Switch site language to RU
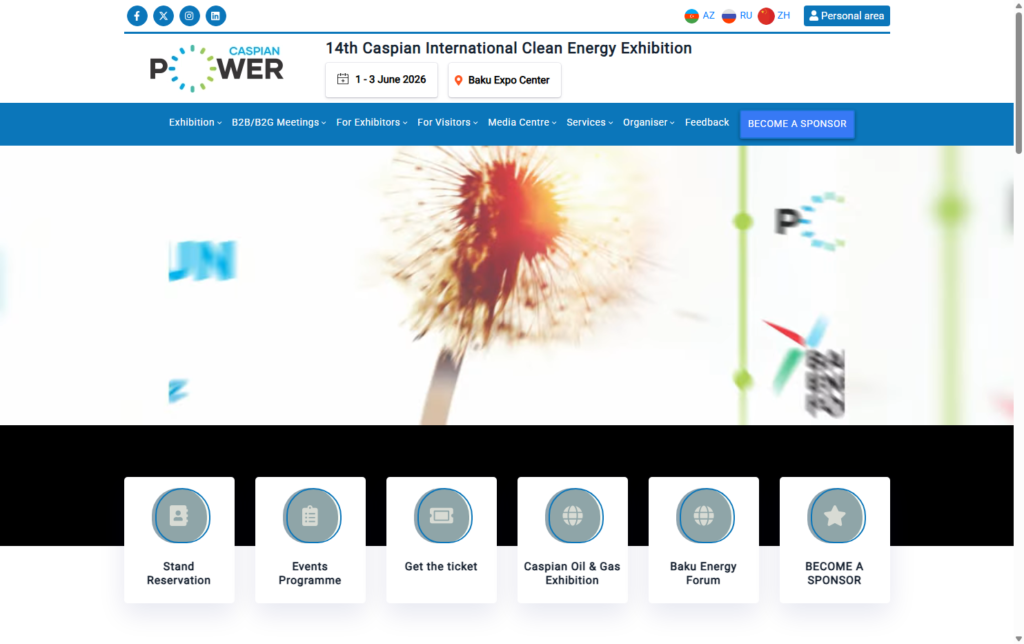Viewport: 1024px width, 644px height. [742, 15]
